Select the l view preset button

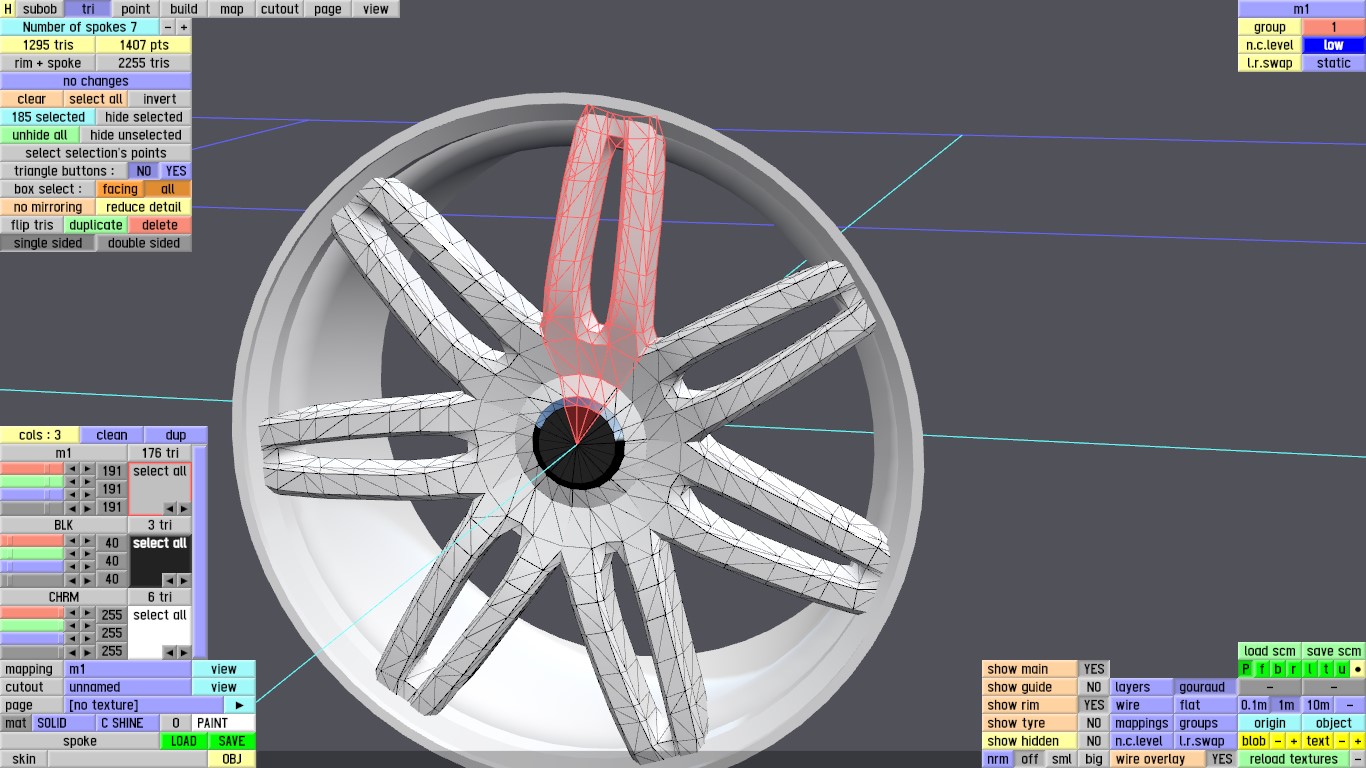[x=1310, y=669]
